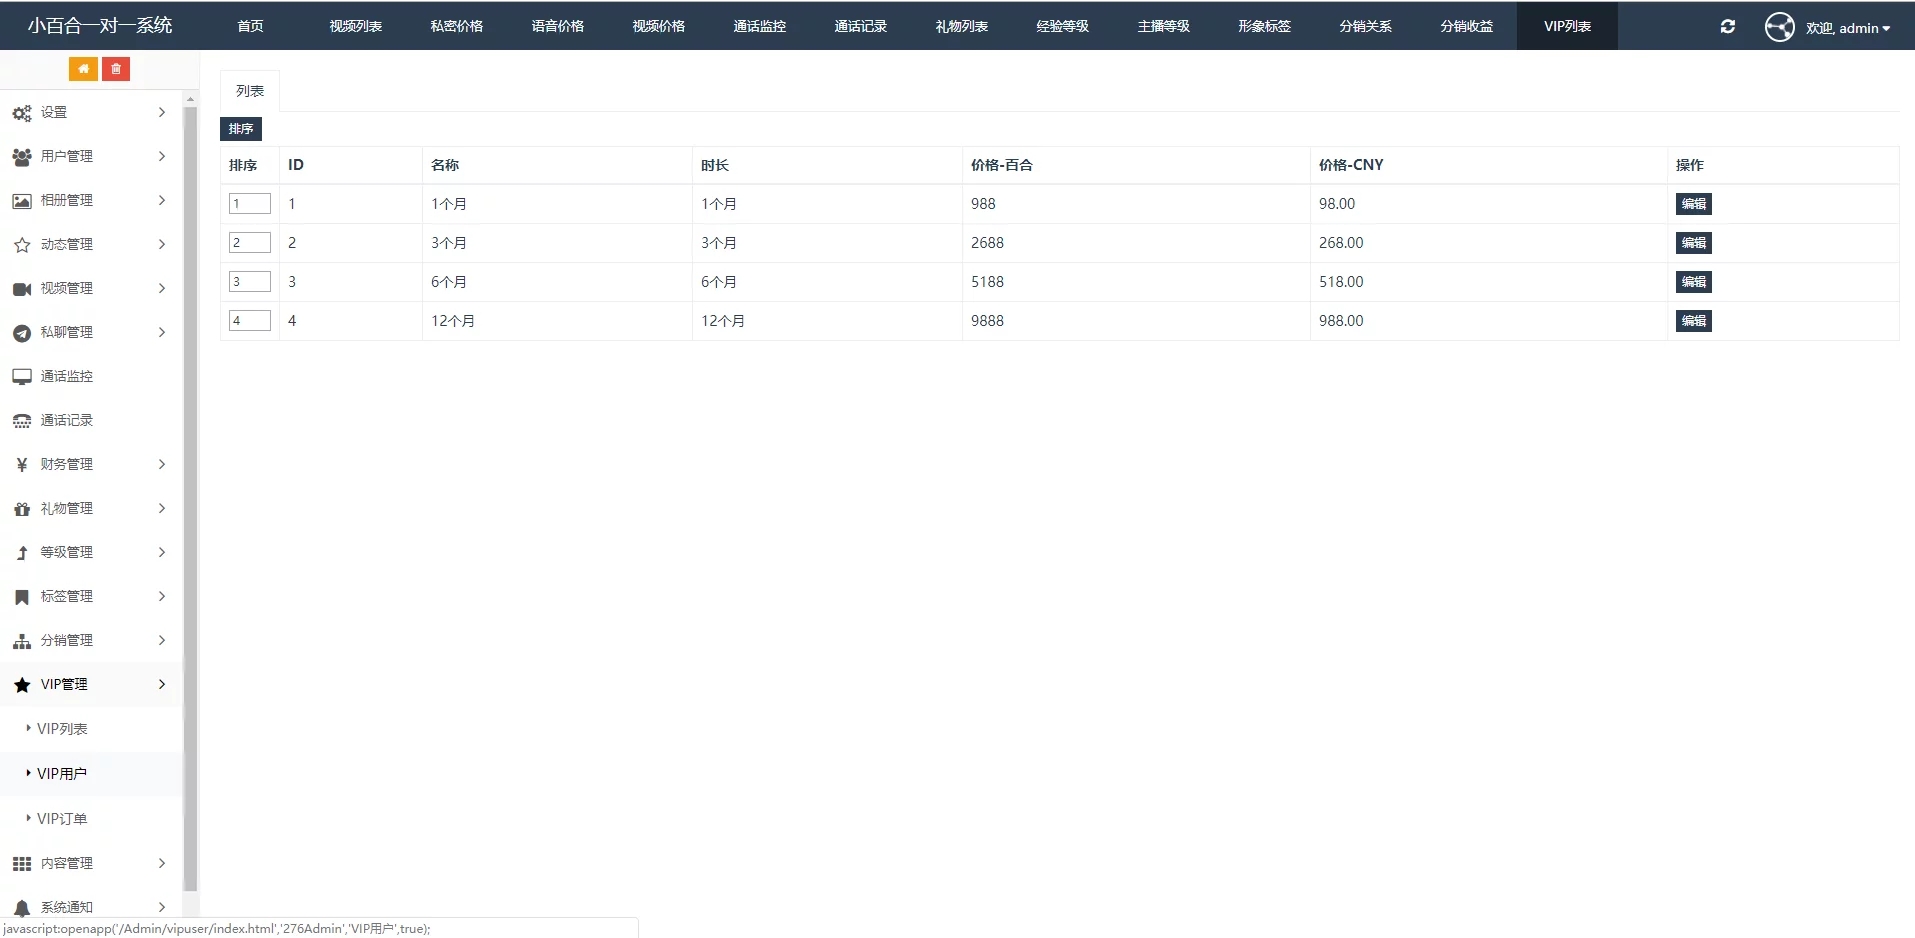1915x938 pixels.
Task: Select the 礼物管理 gift icon
Action: (22, 508)
